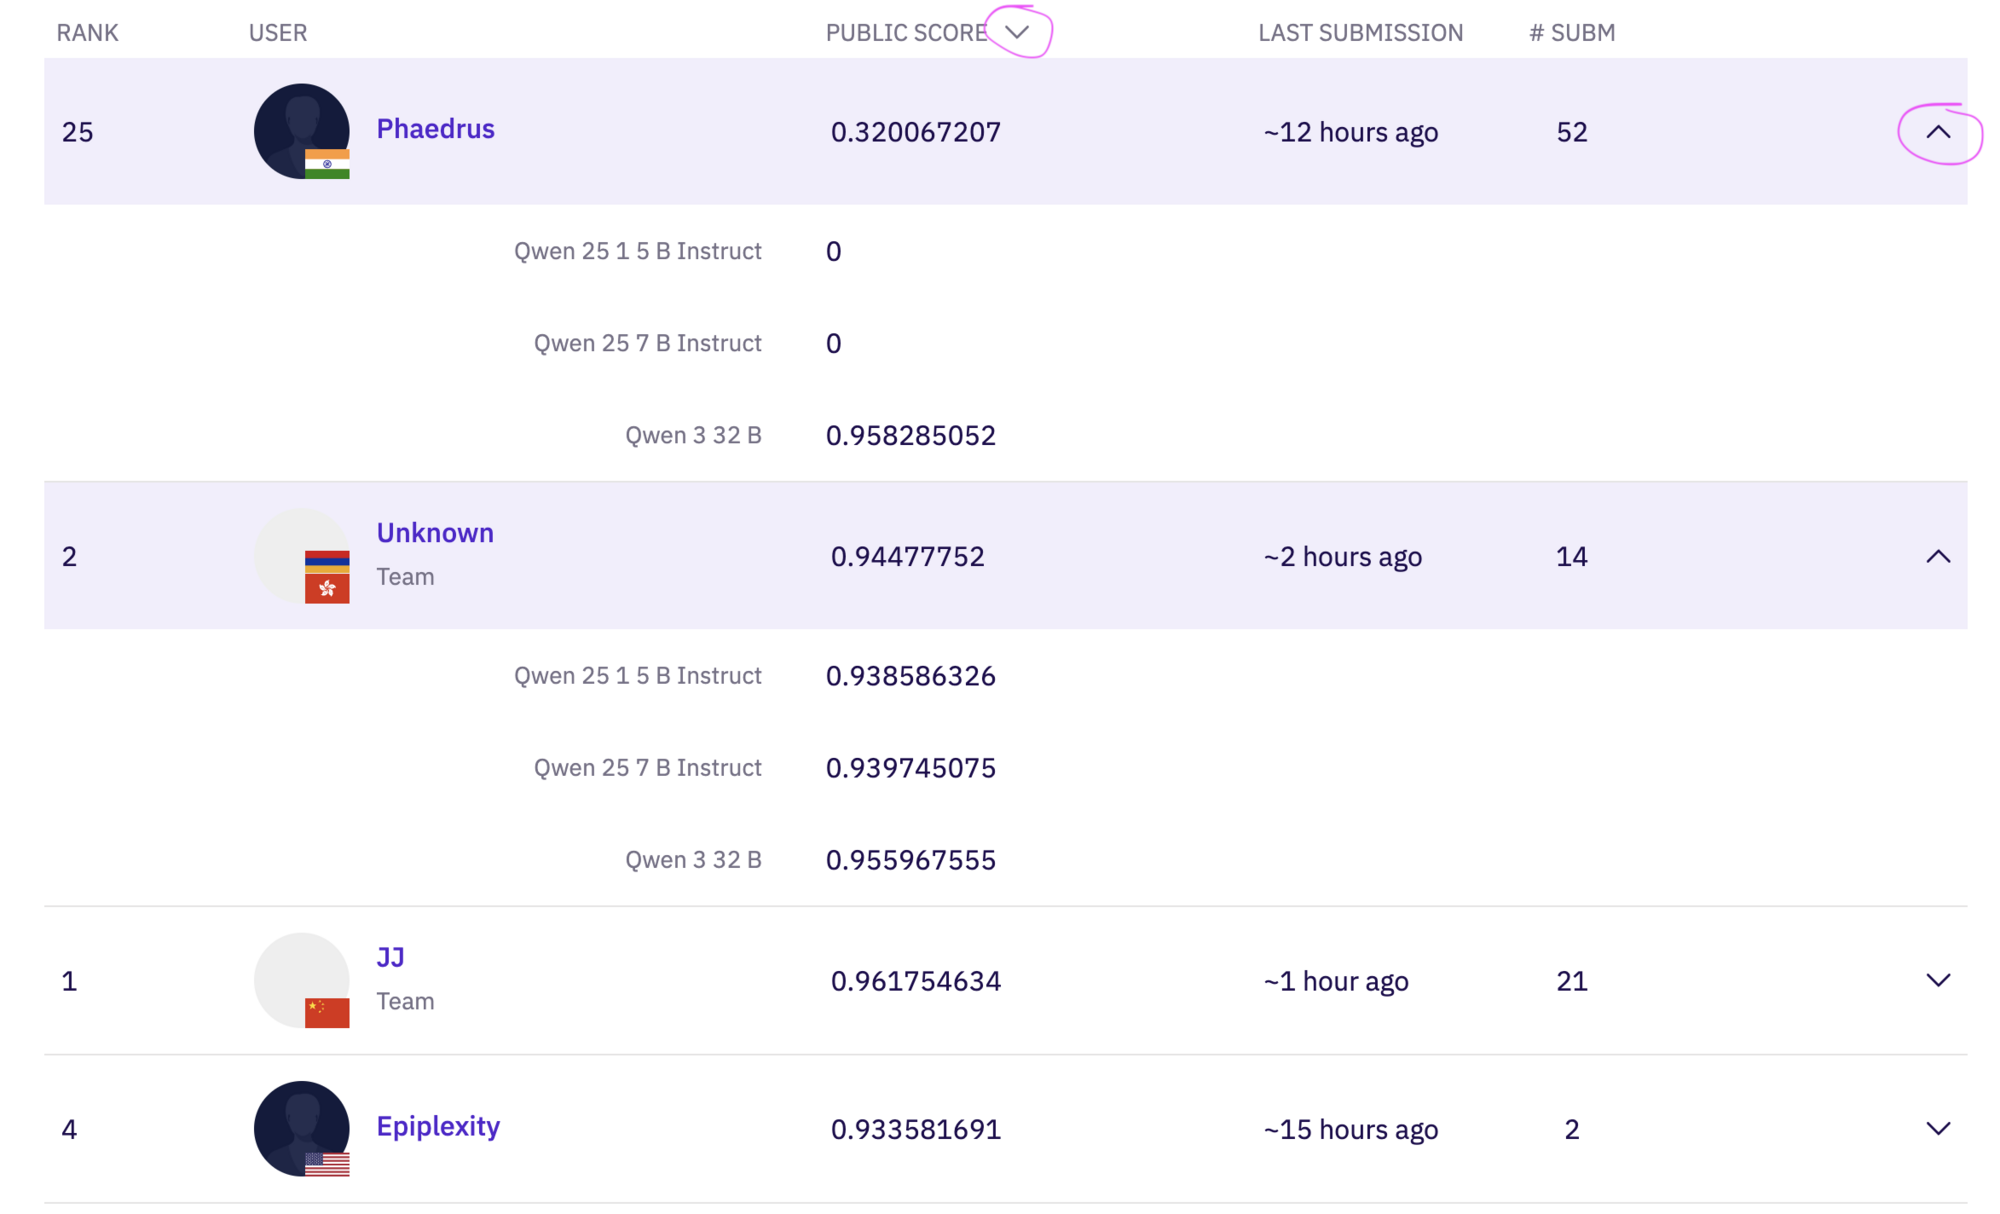Open Epiplexity user profile link

point(438,1126)
